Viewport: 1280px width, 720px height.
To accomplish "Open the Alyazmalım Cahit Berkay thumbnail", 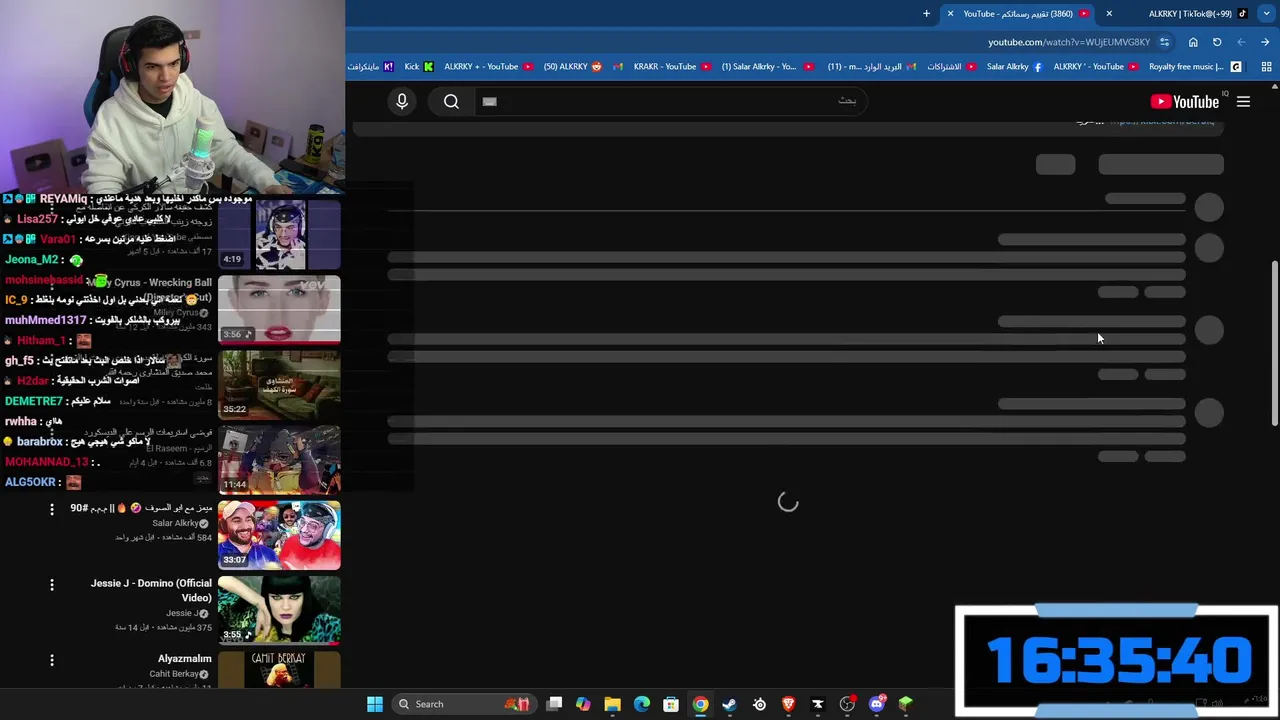I will click(x=279, y=670).
